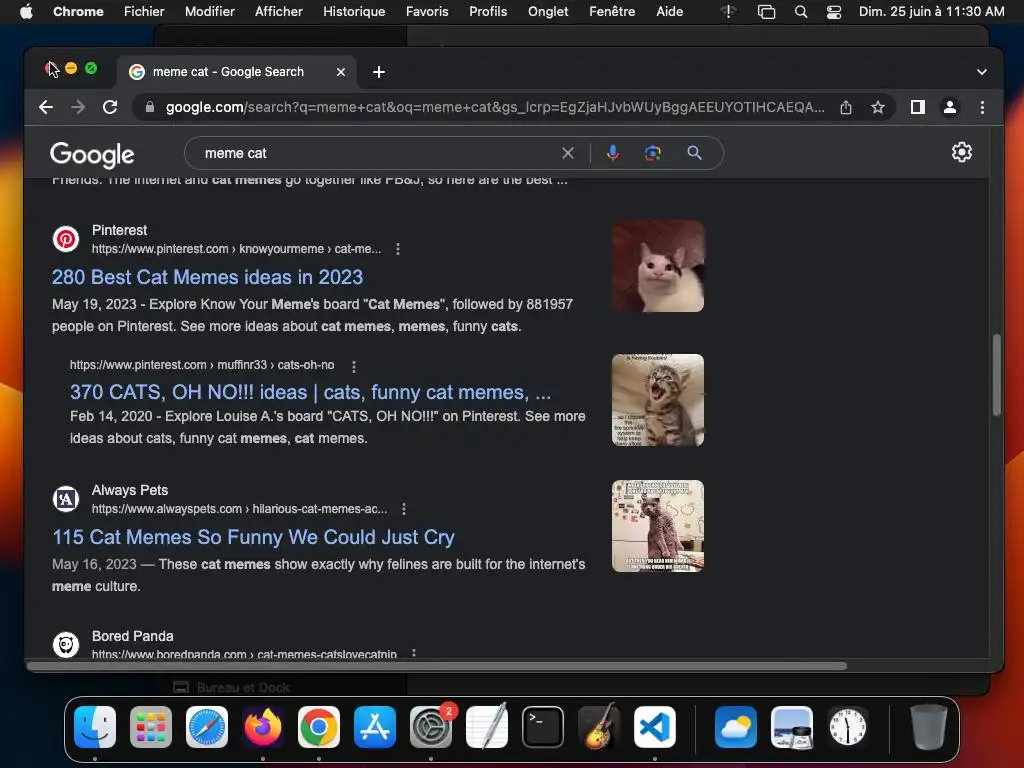The image size is (1024, 768).
Task: Open the Trash in the Dock
Action: tap(928, 727)
